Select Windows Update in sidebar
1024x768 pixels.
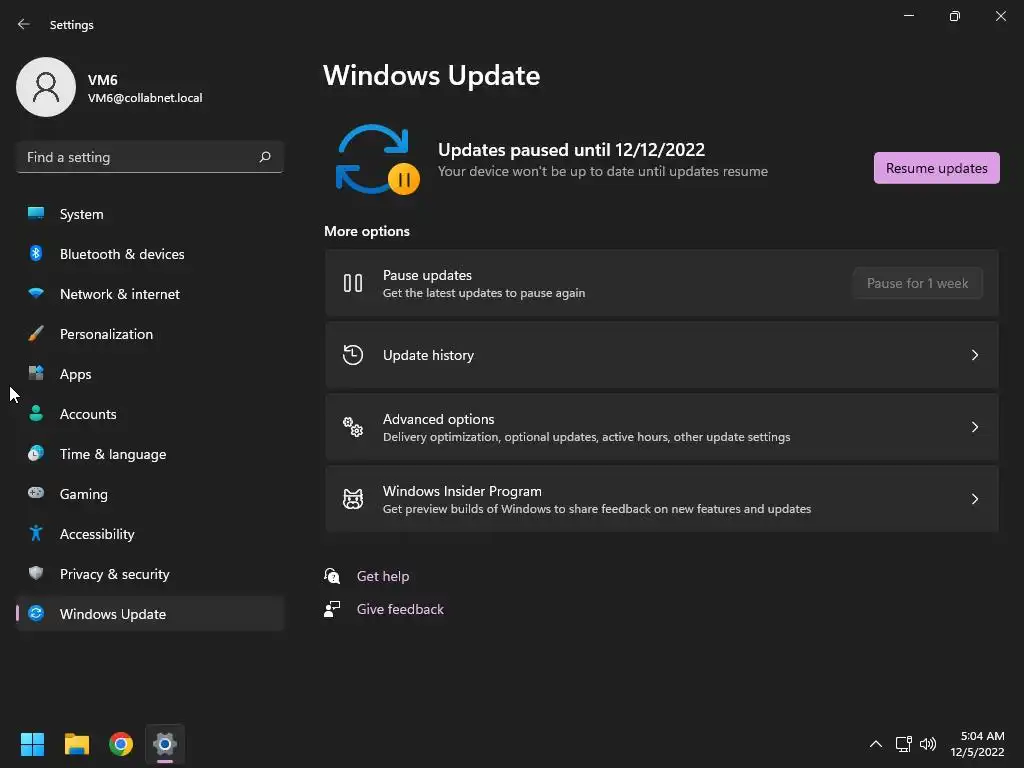150,613
